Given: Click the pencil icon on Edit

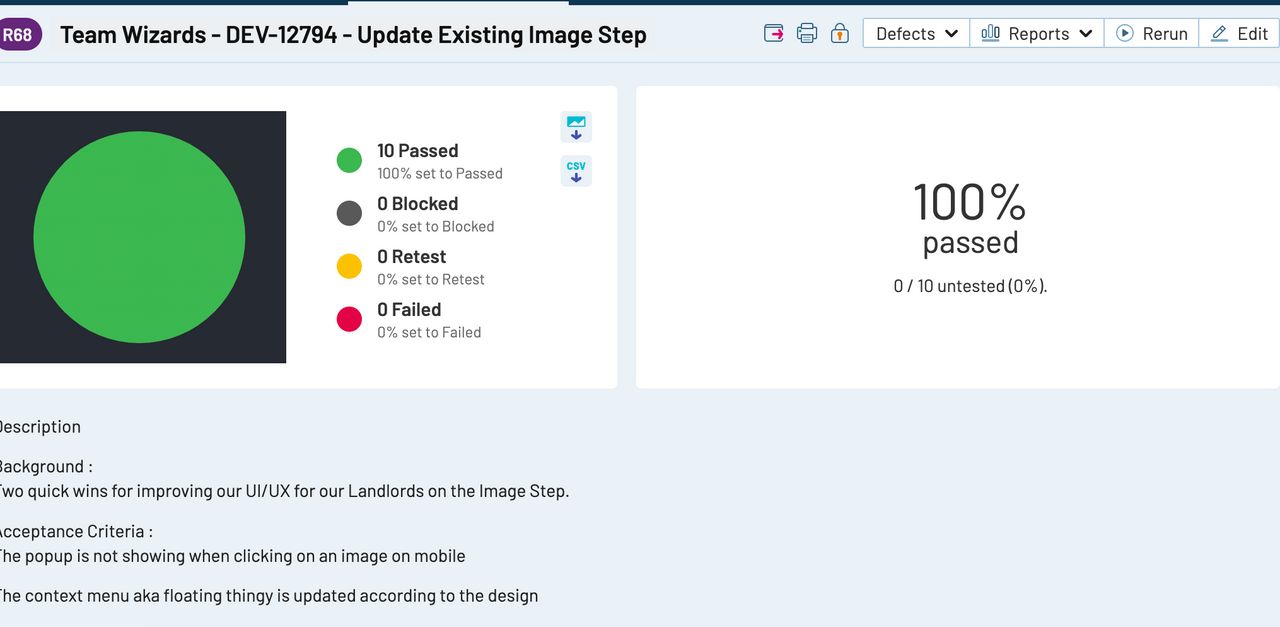Looking at the screenshot, I should pyautogui.click(x=1219, y=33).
